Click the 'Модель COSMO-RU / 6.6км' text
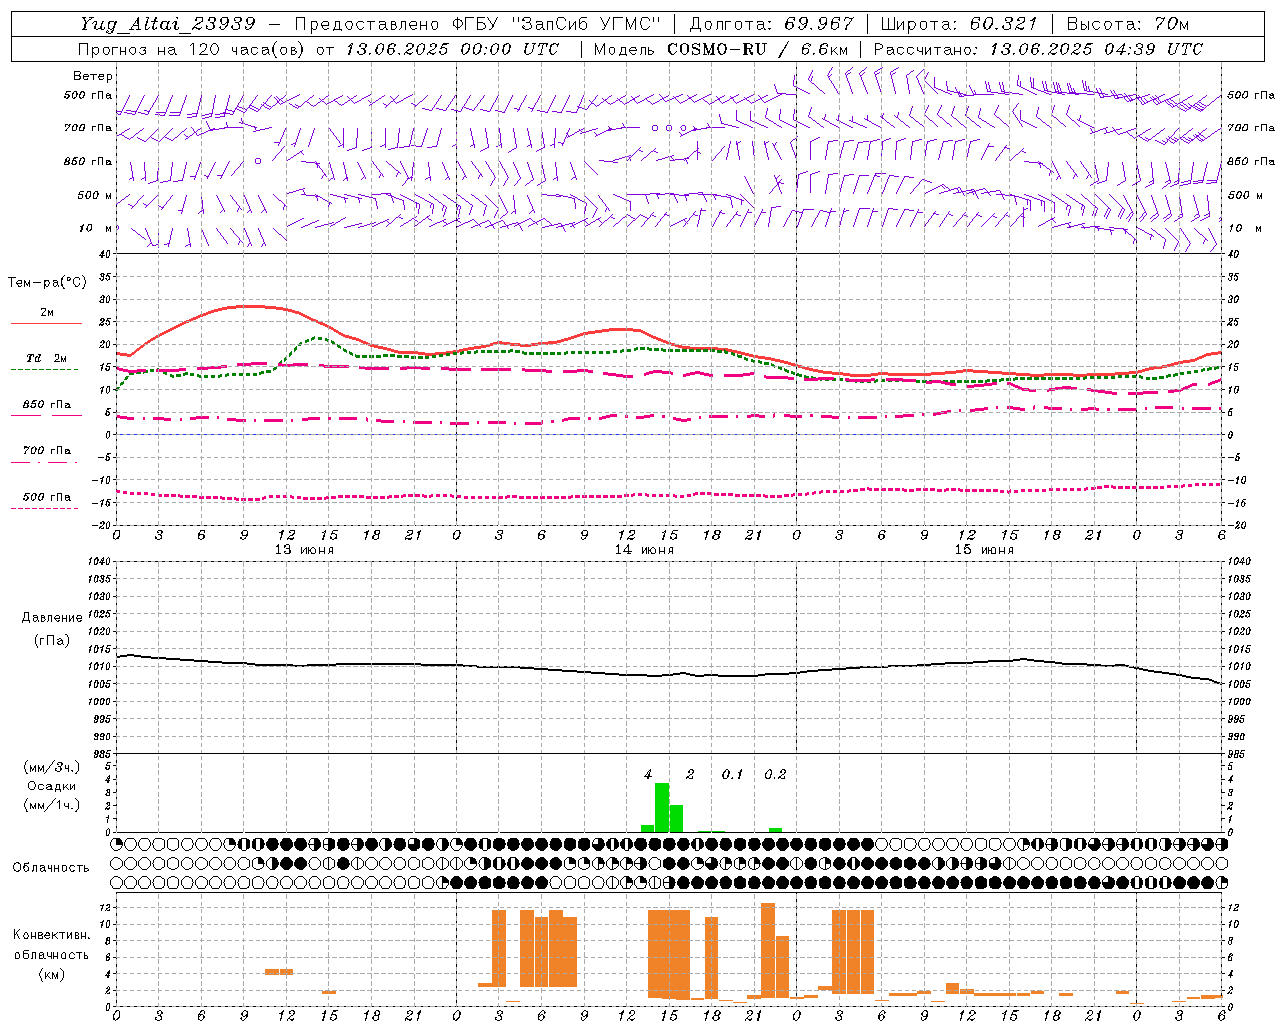 pyautogui.click(x=721, y=49)
